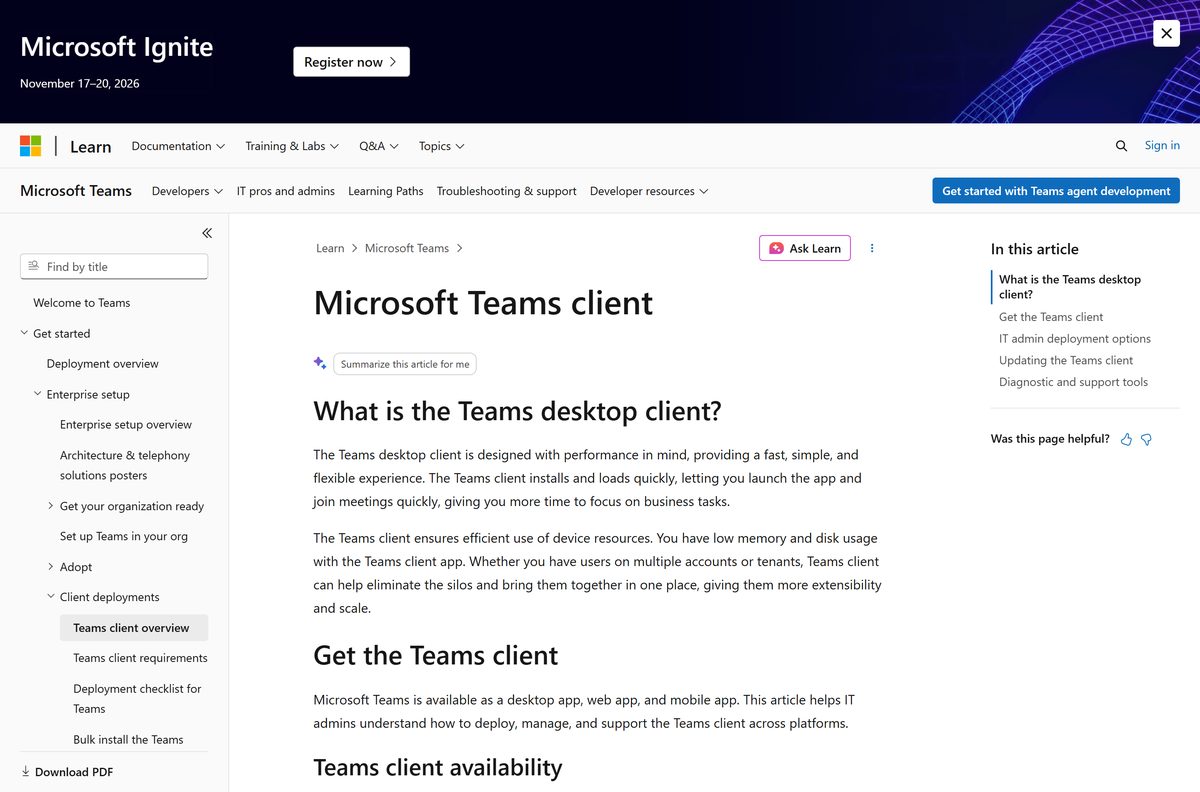This screenshot has width=1200, height=792.
Task: Click Summarize this article for me
Action: click(405, 364)
